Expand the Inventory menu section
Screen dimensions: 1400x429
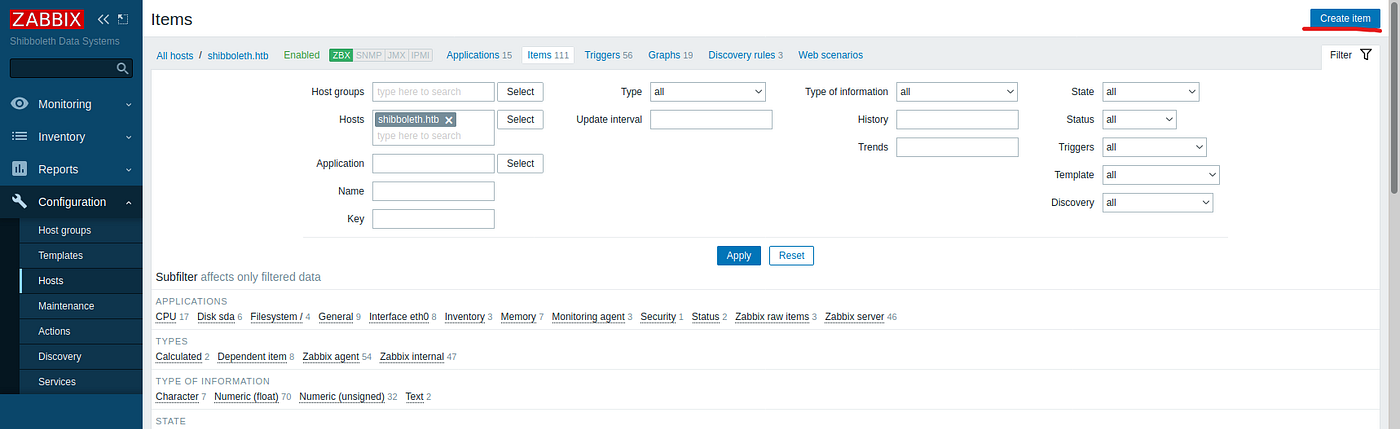[71, 136]
